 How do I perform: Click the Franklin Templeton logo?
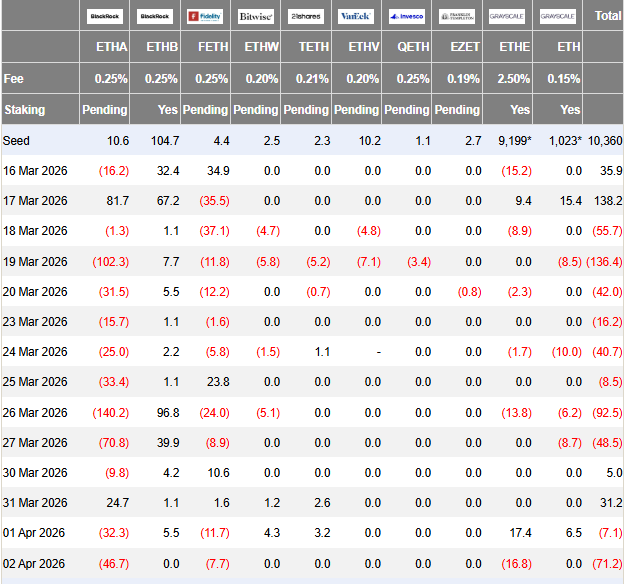(x=457, y=17)
